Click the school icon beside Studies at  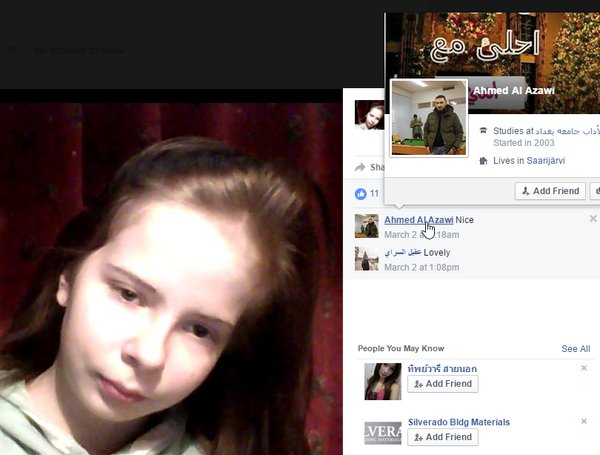tap(483, 130)
